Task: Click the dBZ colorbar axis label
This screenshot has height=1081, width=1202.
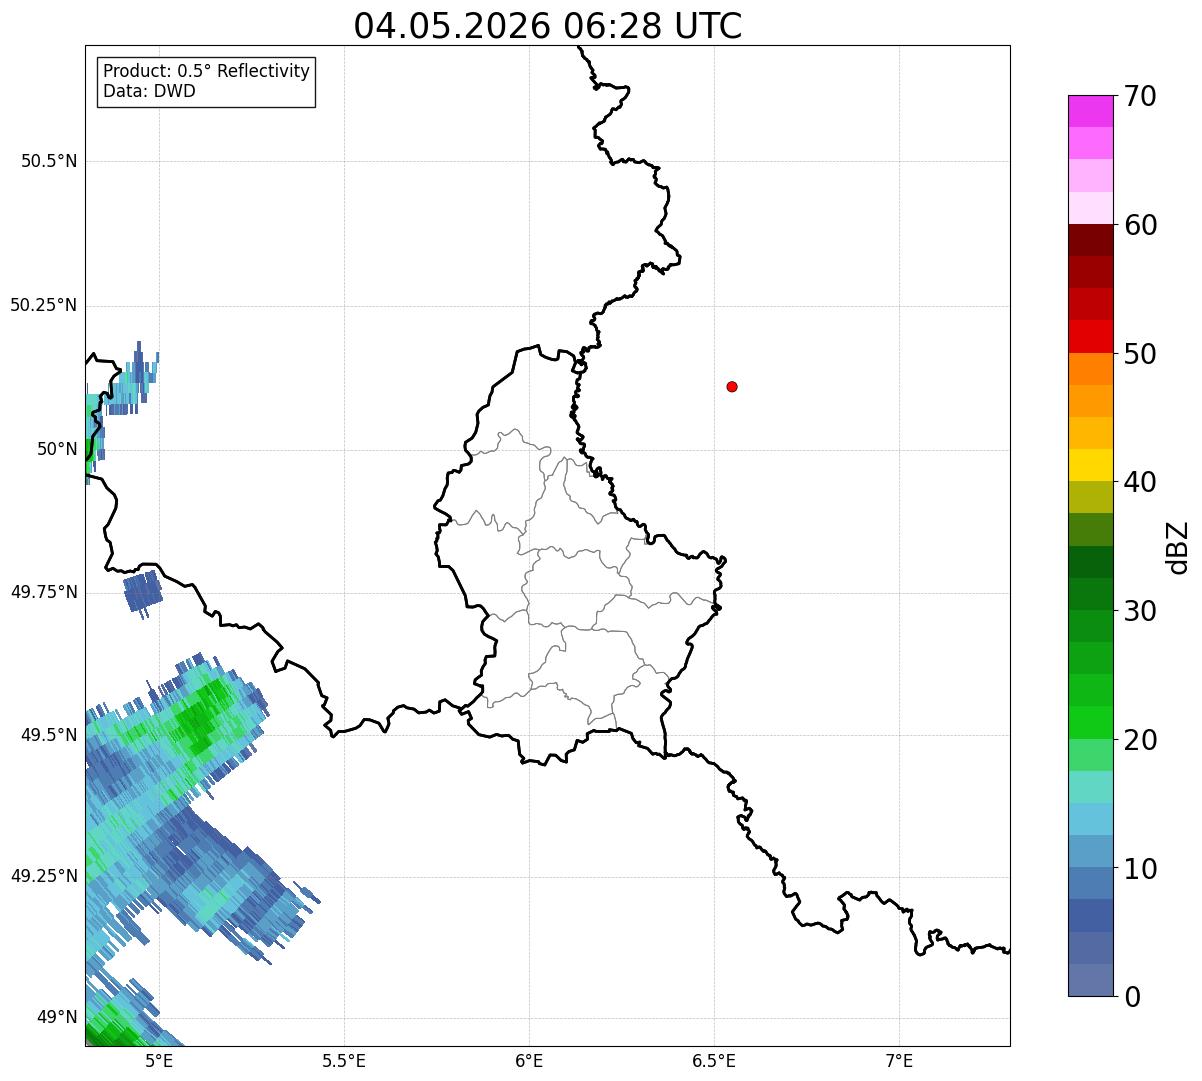Action: click(1178, 546)
